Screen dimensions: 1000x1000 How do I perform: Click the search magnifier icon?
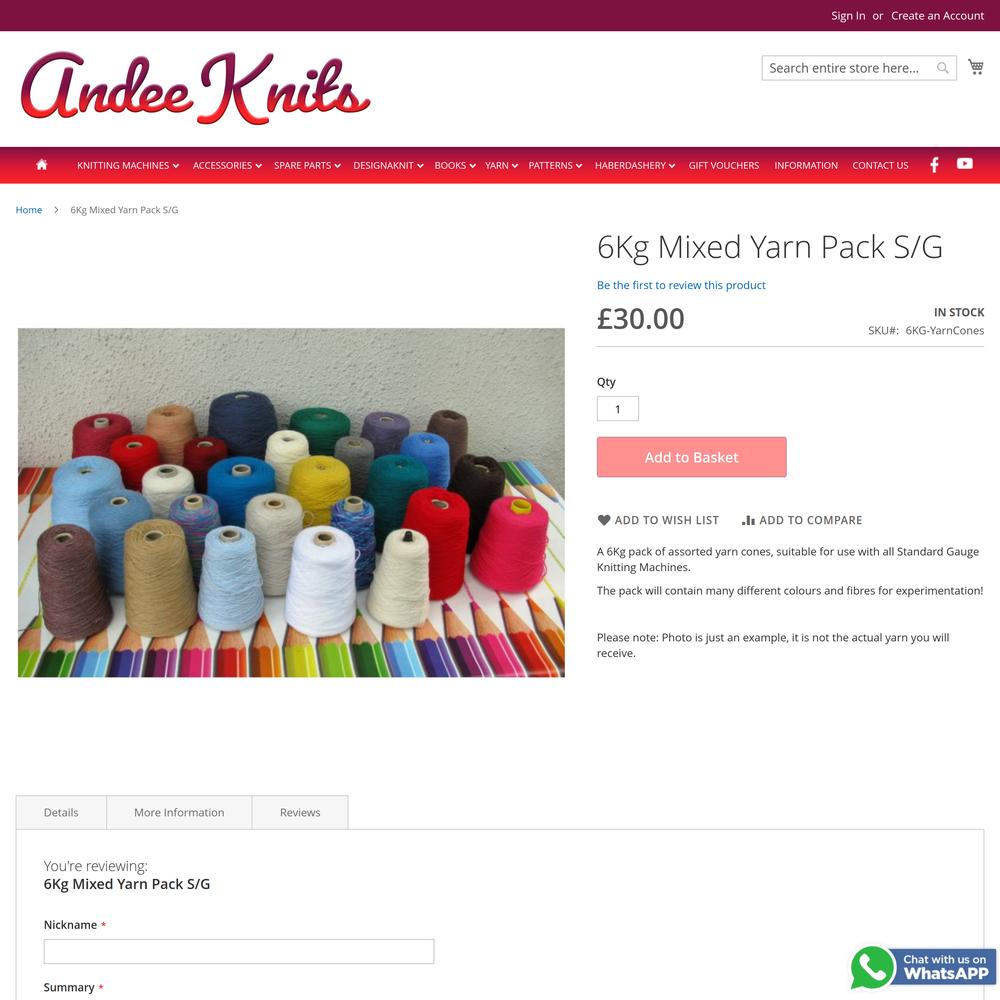tap(942, 68)
